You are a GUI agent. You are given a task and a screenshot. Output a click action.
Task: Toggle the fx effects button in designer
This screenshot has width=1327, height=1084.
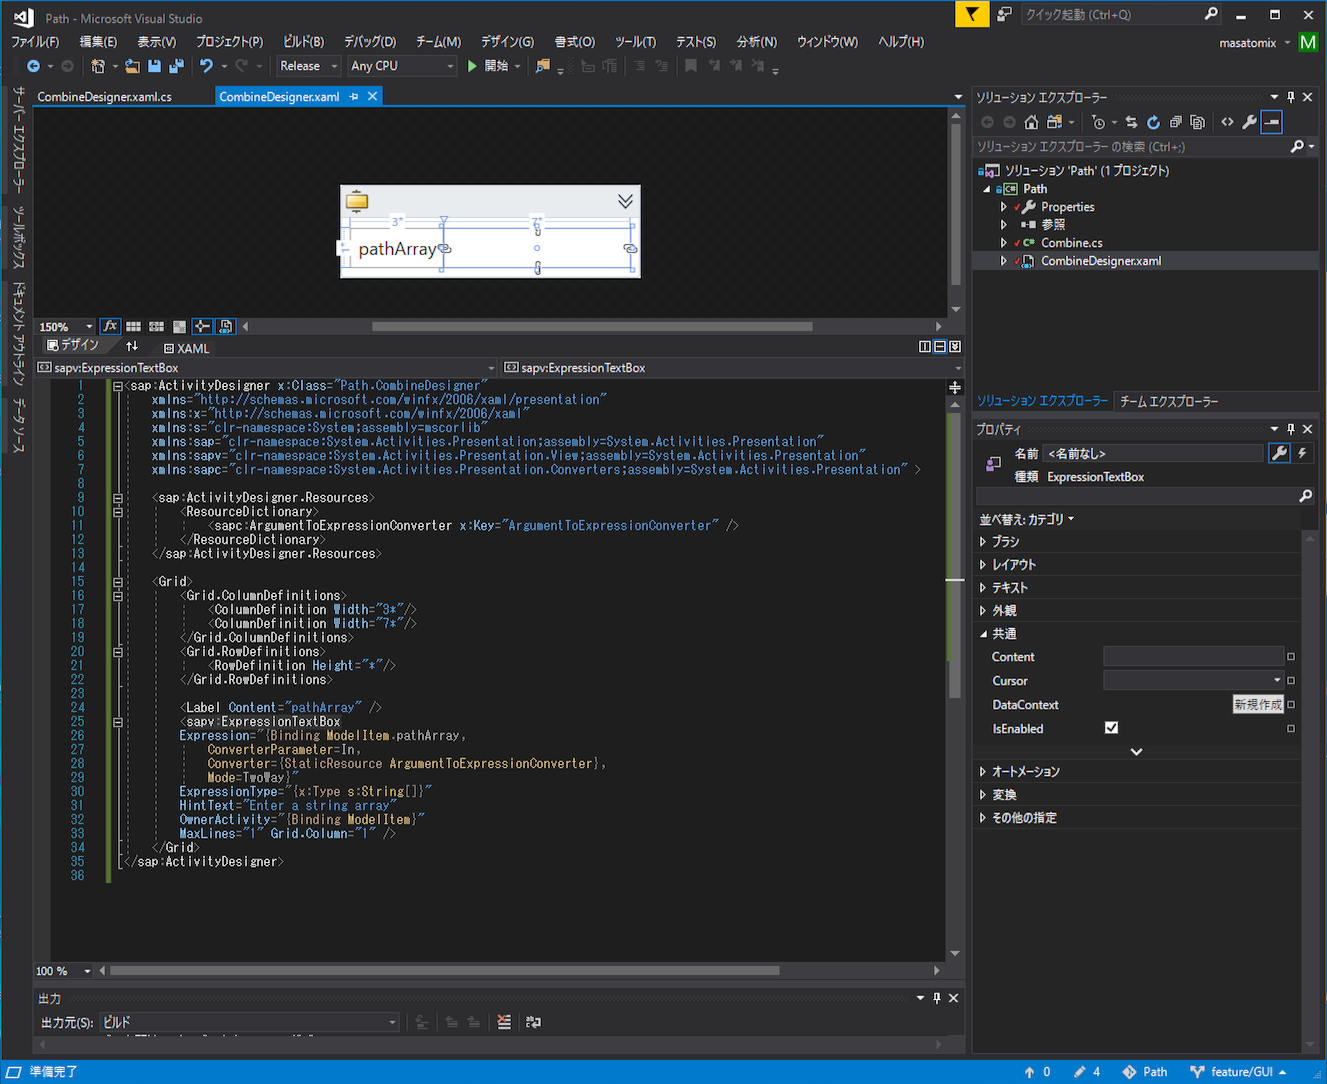click(110, 326)
